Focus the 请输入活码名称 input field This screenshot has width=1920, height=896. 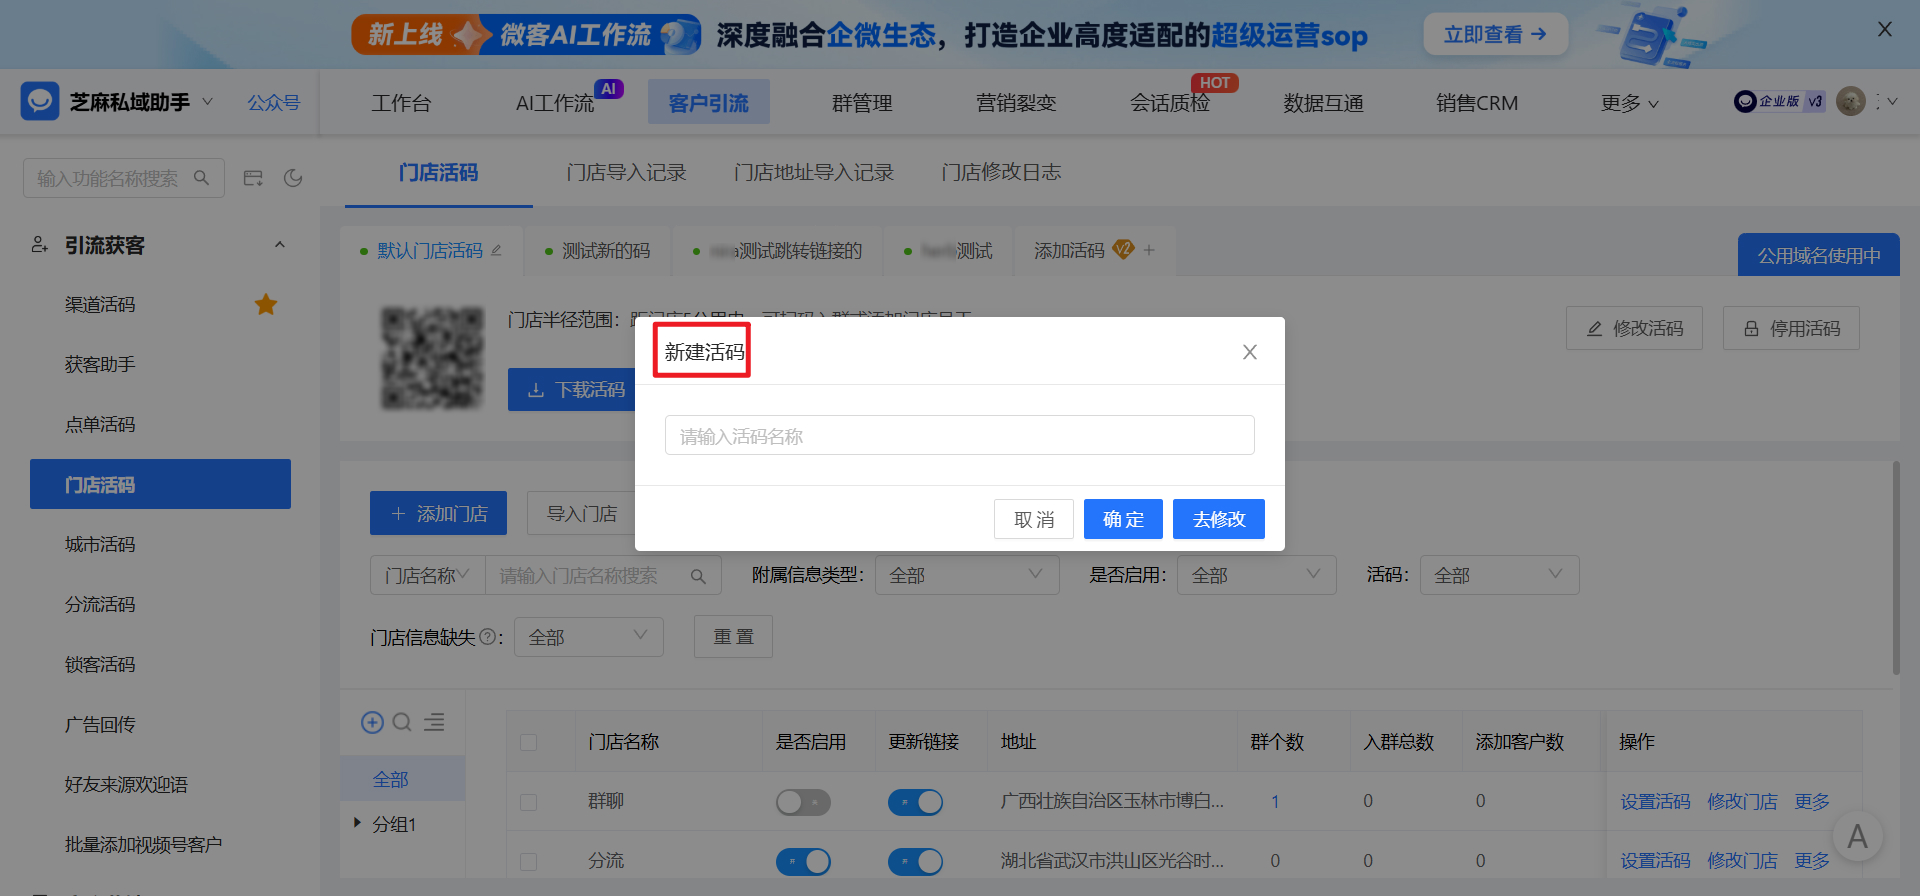point(960,435)
